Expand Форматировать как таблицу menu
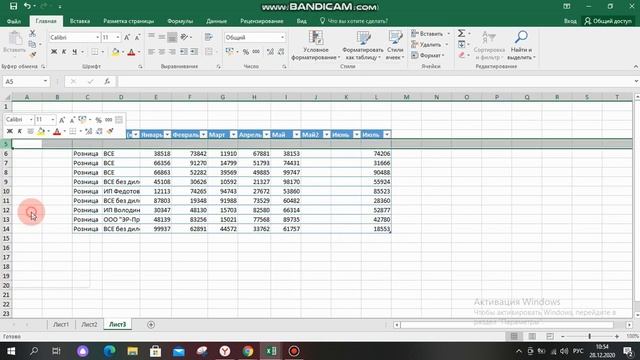 362,46
